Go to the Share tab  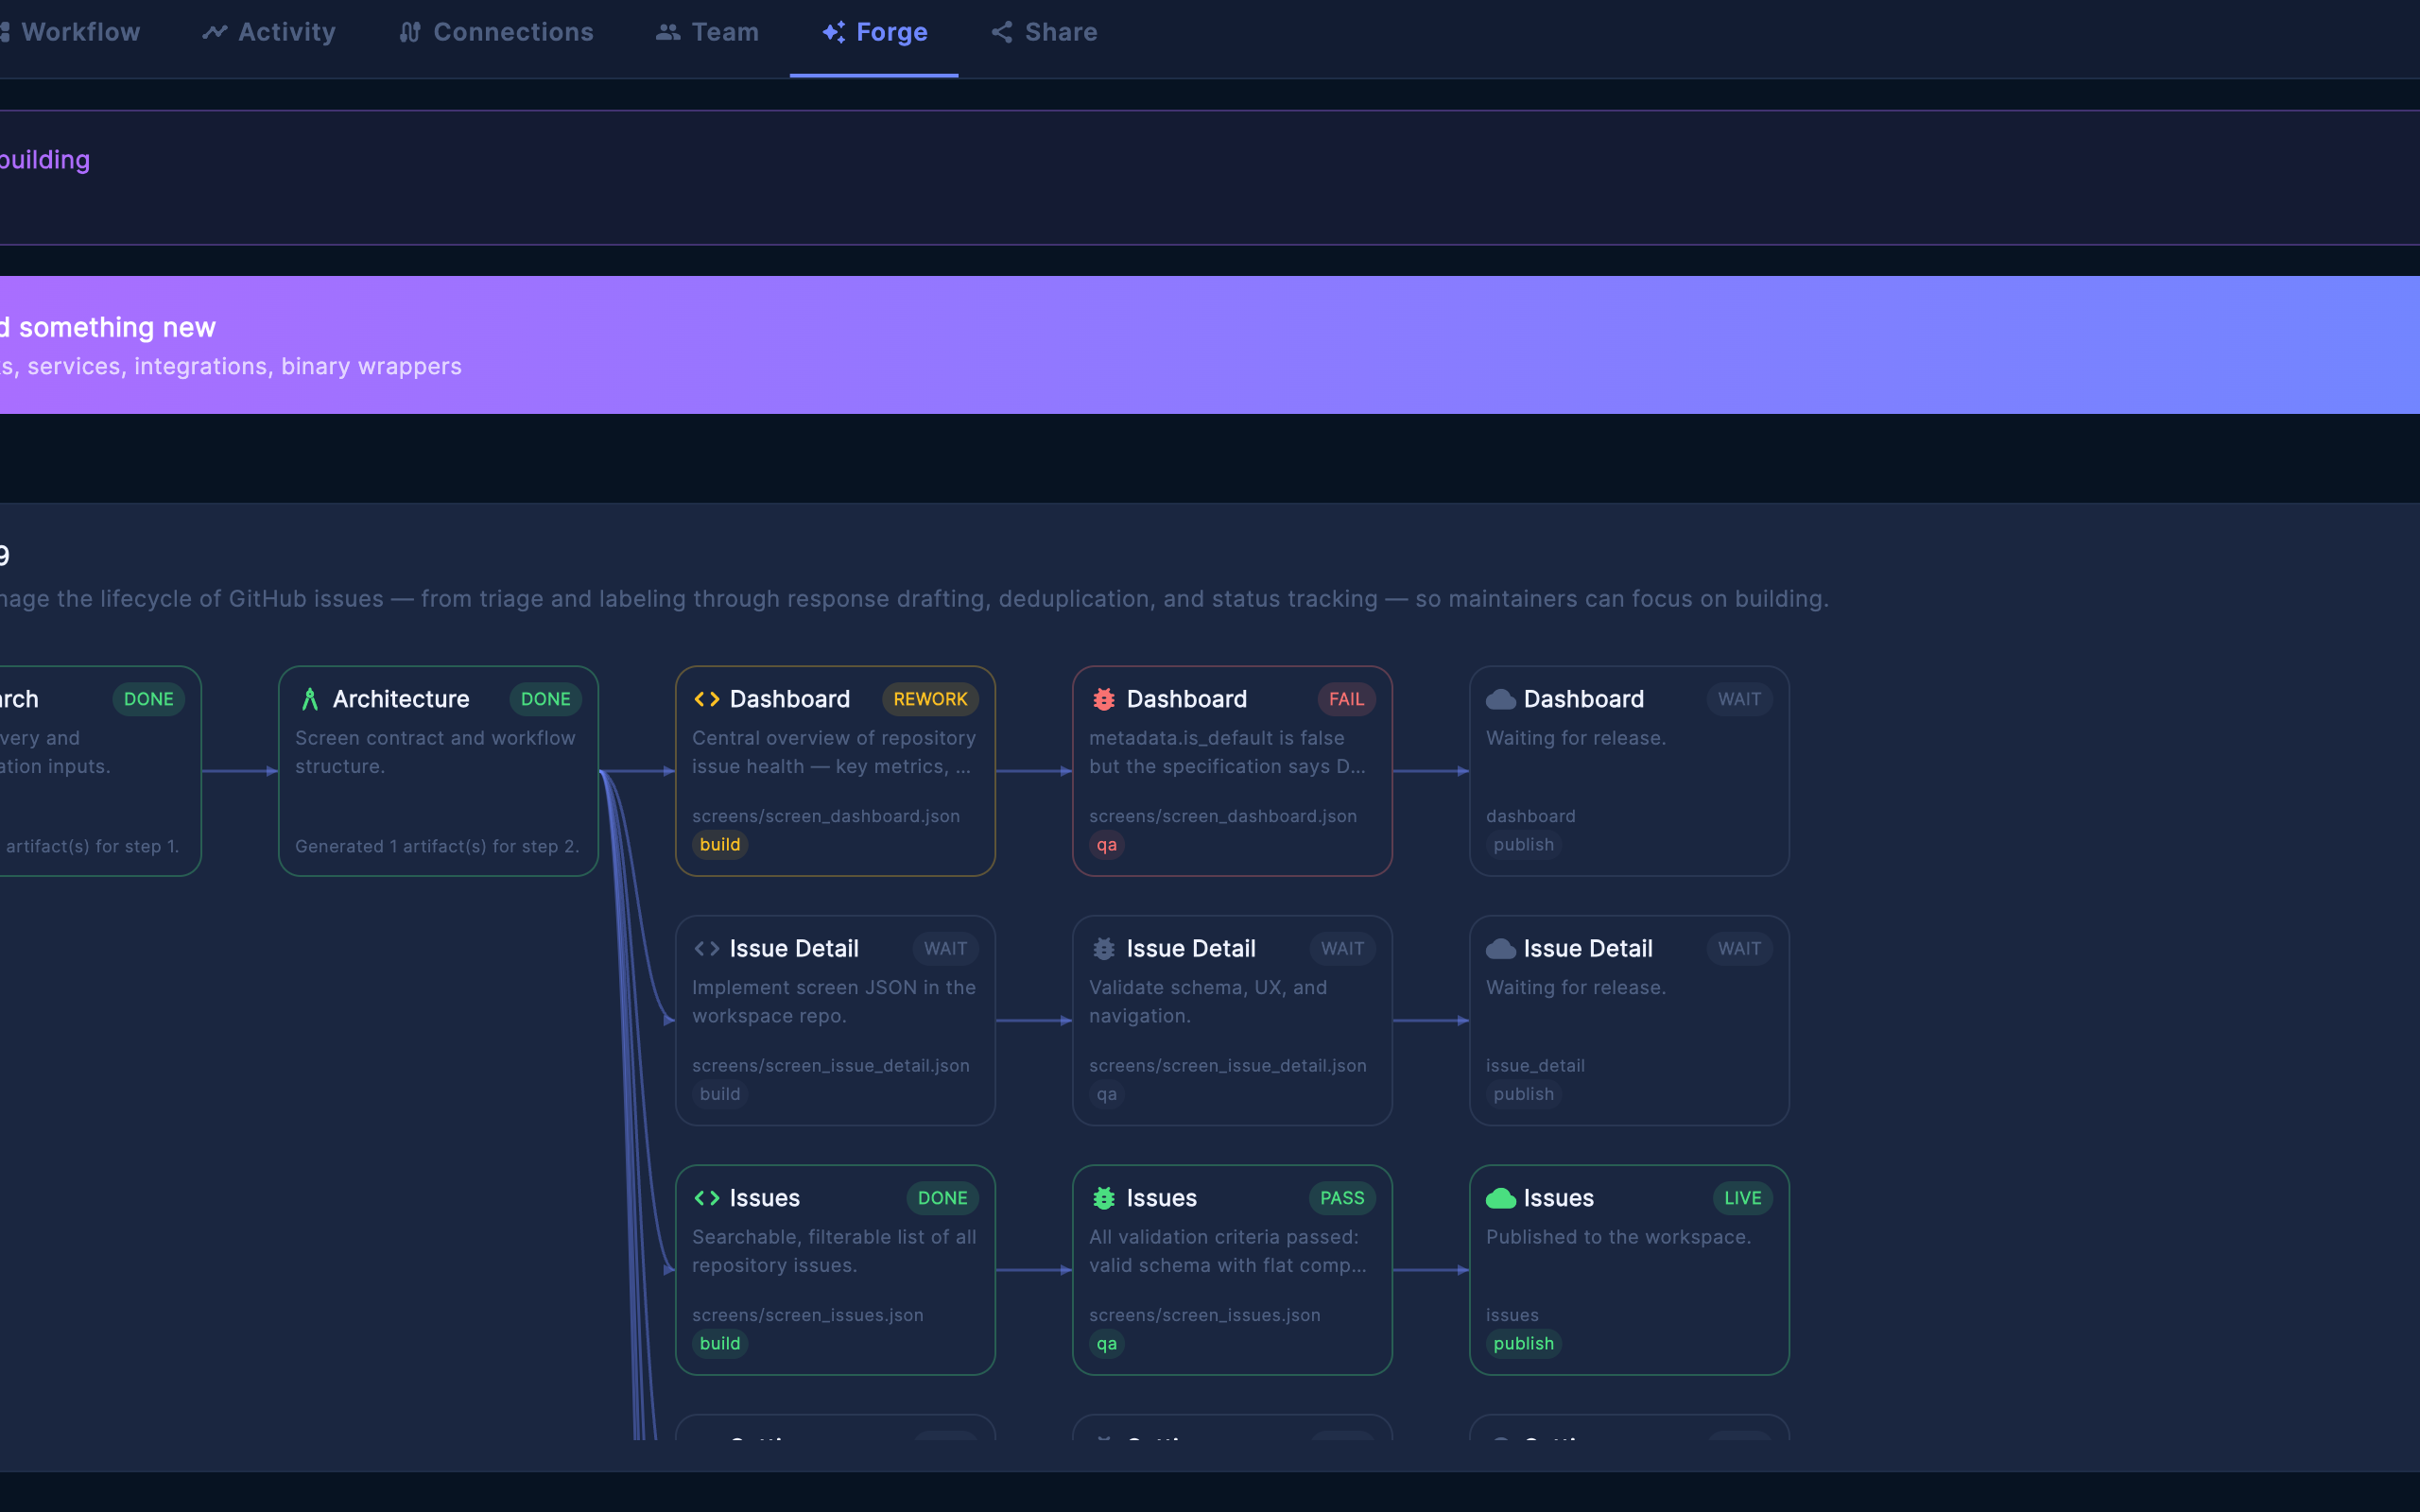coord(1044,32)
